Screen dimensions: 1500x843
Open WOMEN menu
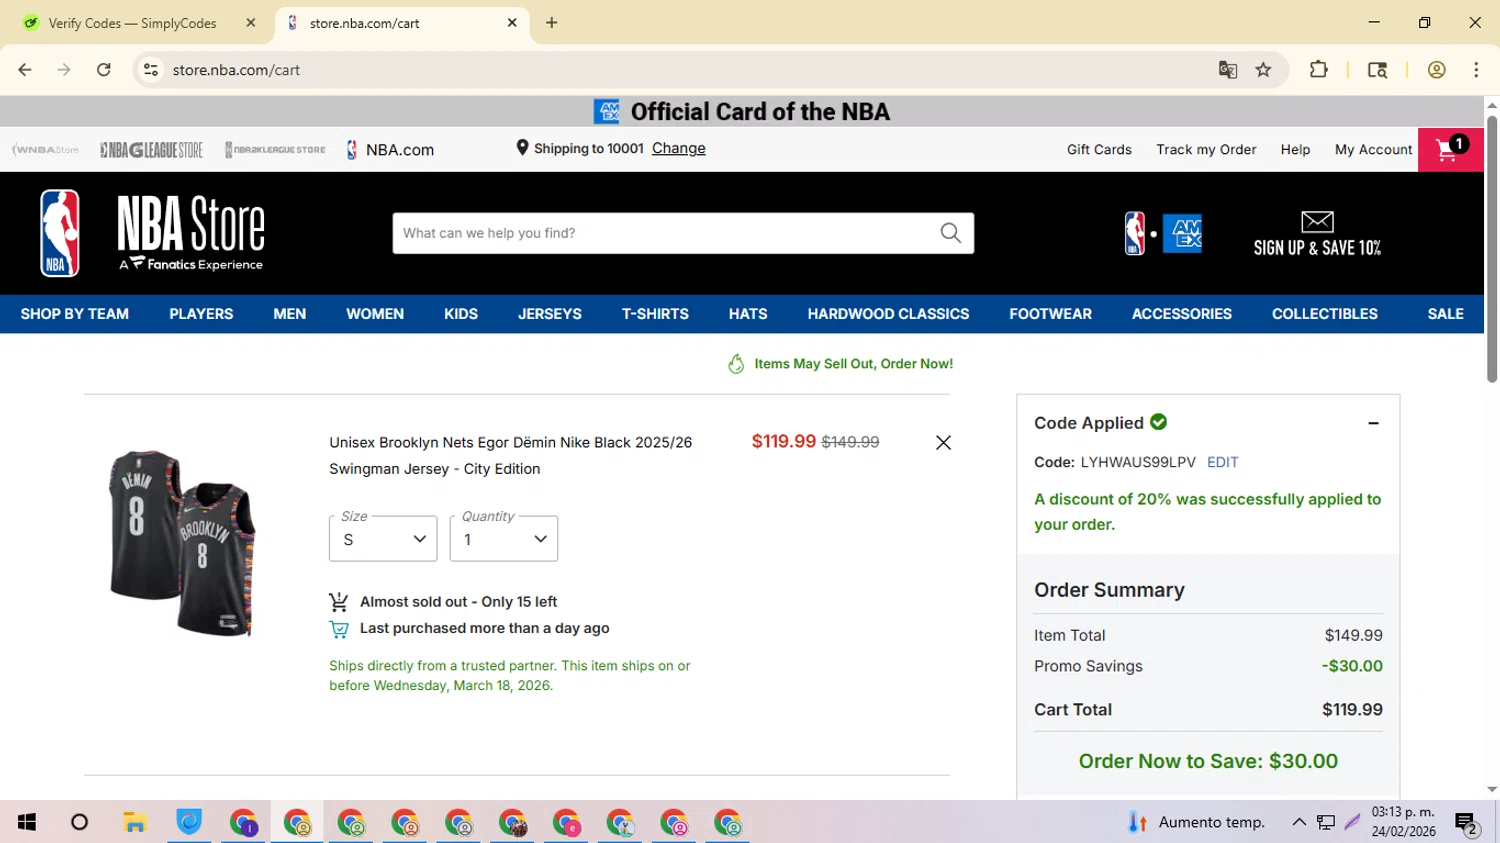click(375, 314)
